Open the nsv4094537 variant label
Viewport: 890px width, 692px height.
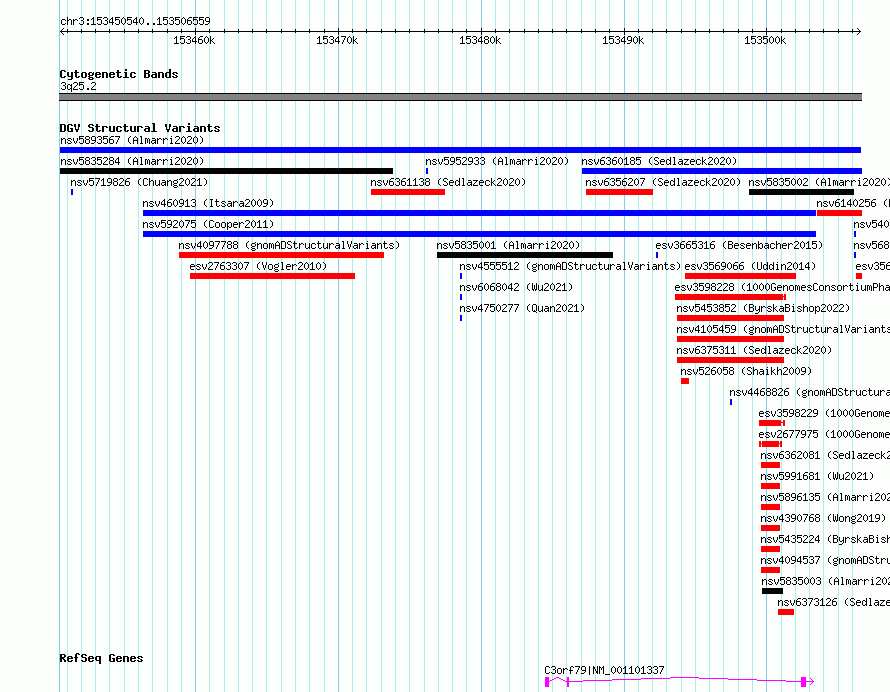point(825,560)
